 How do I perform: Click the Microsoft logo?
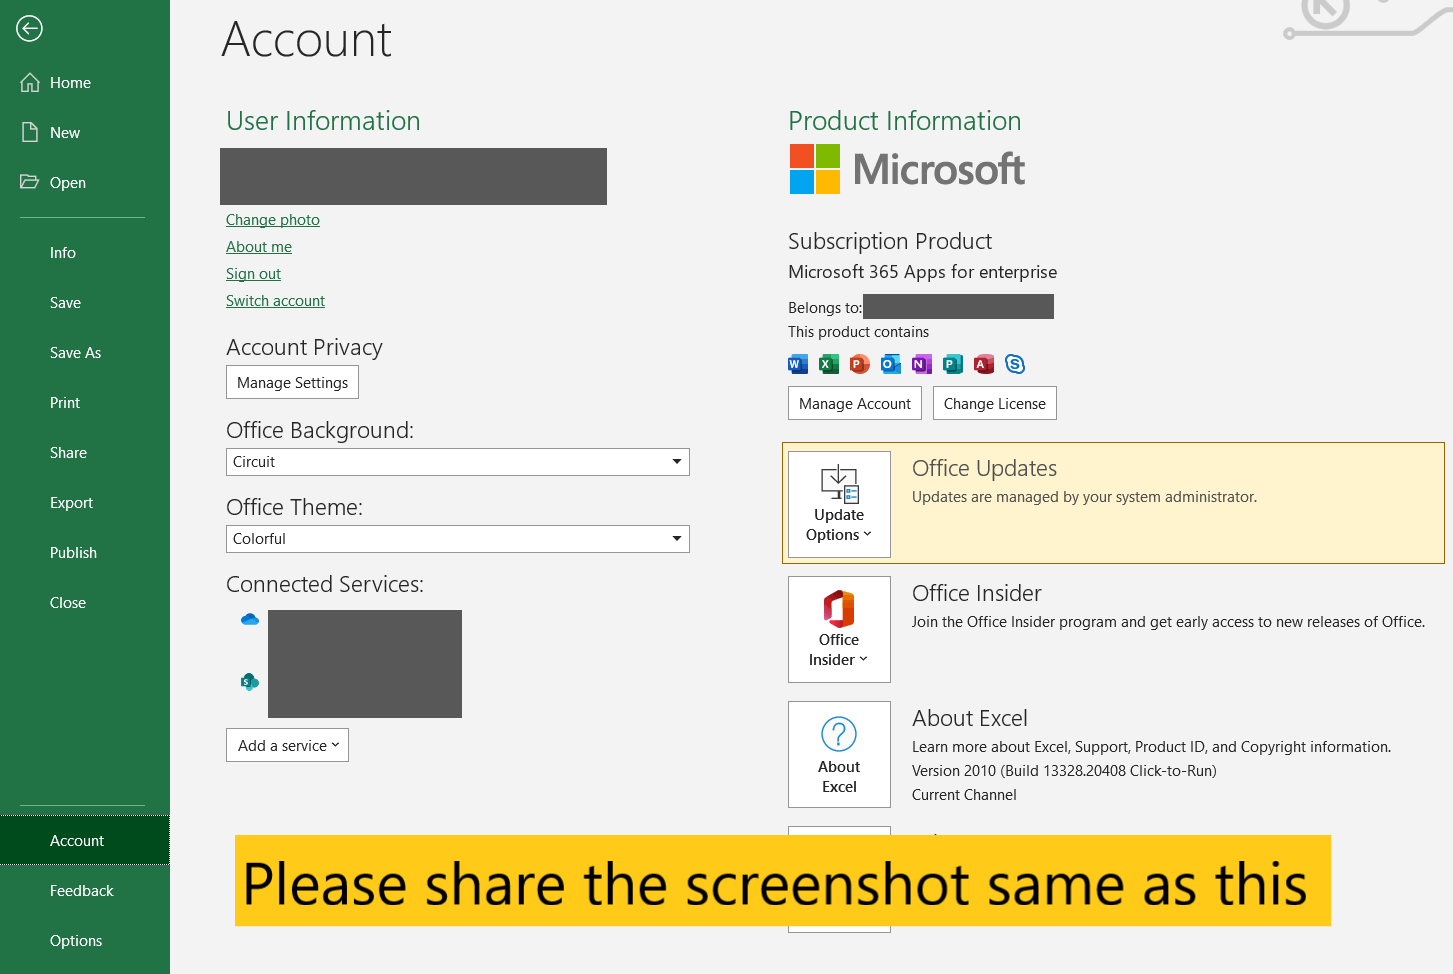pos(907,169)
